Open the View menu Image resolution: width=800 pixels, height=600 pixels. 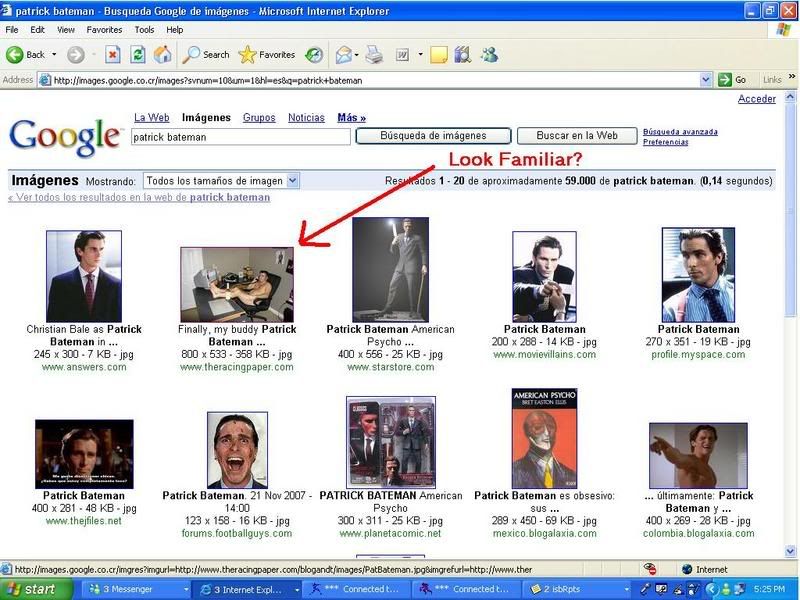(66, 30)
